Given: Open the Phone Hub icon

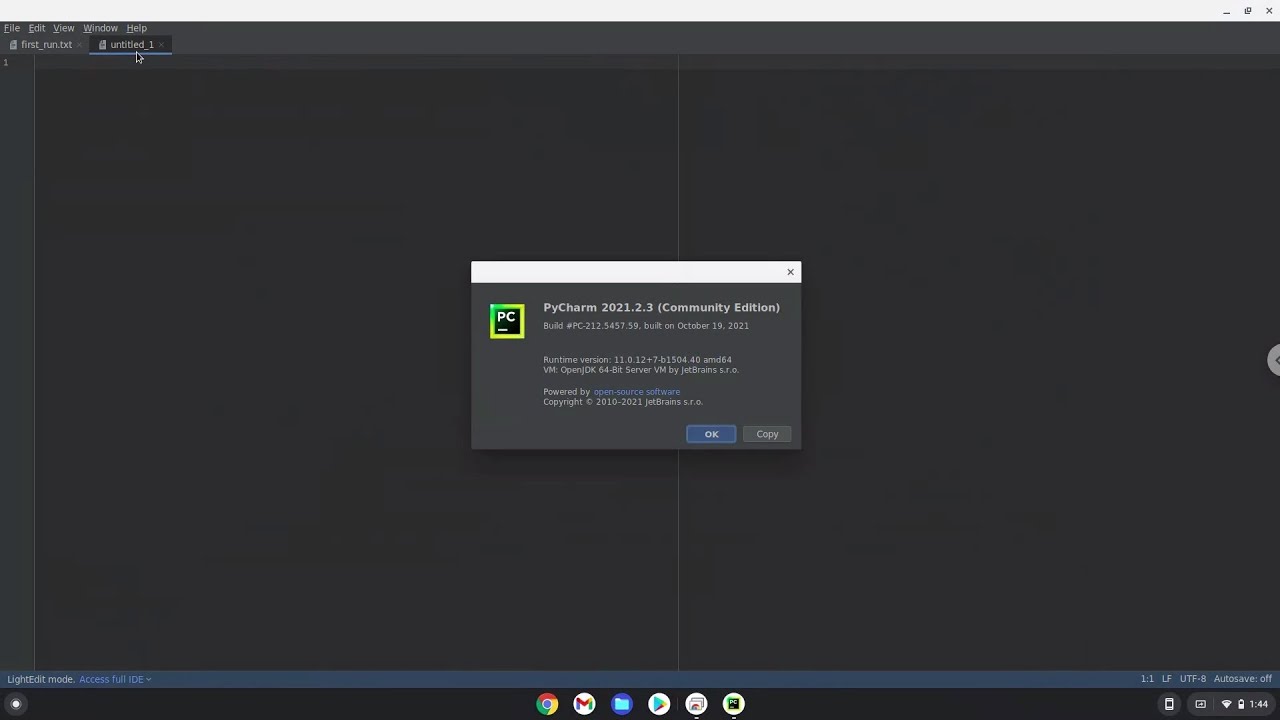Looking at the screenshot, I should [1169, 704].
